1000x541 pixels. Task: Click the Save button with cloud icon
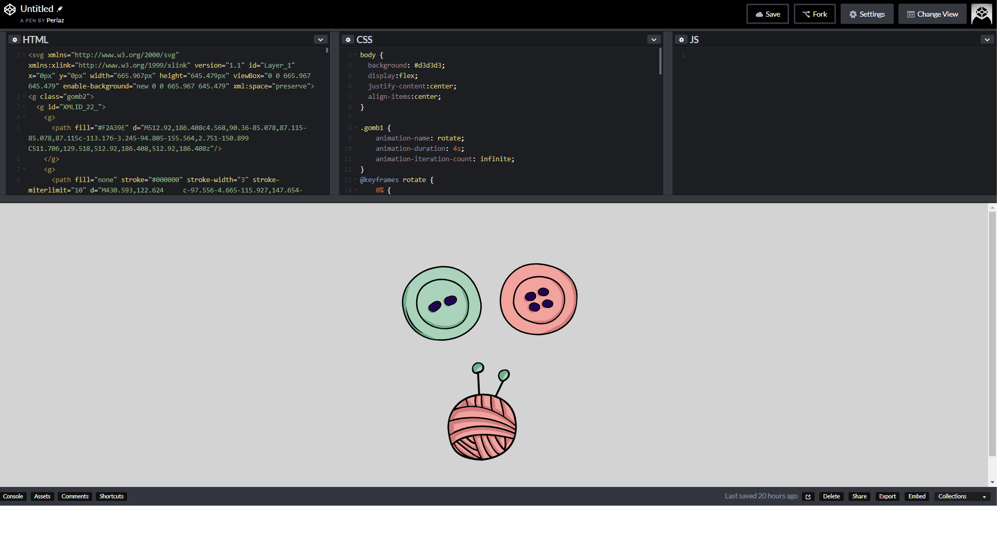click(767, 14)
